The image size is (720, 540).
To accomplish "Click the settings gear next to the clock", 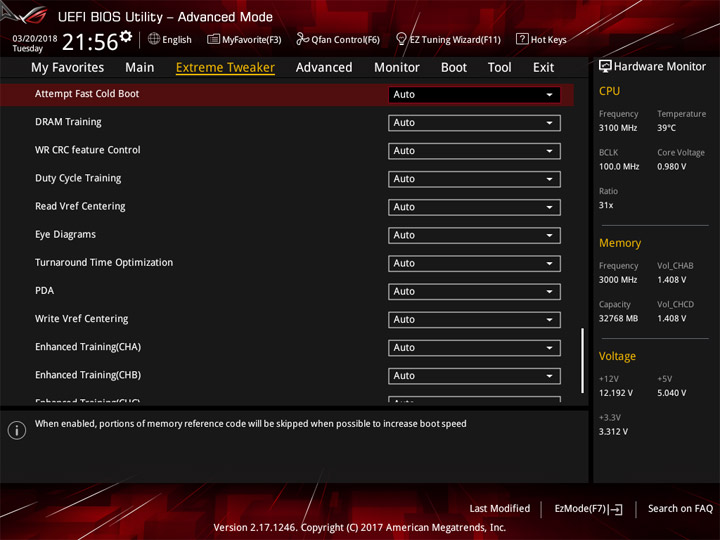I will click(x=126, y=36).
